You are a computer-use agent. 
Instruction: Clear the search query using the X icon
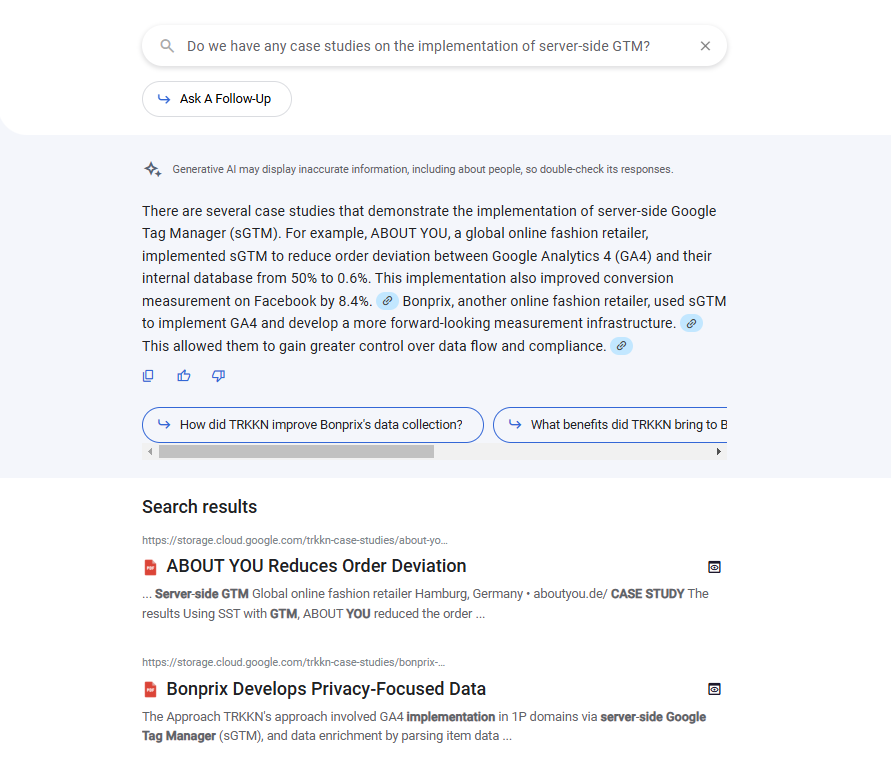pyautogui.click(x=705, y=45)
